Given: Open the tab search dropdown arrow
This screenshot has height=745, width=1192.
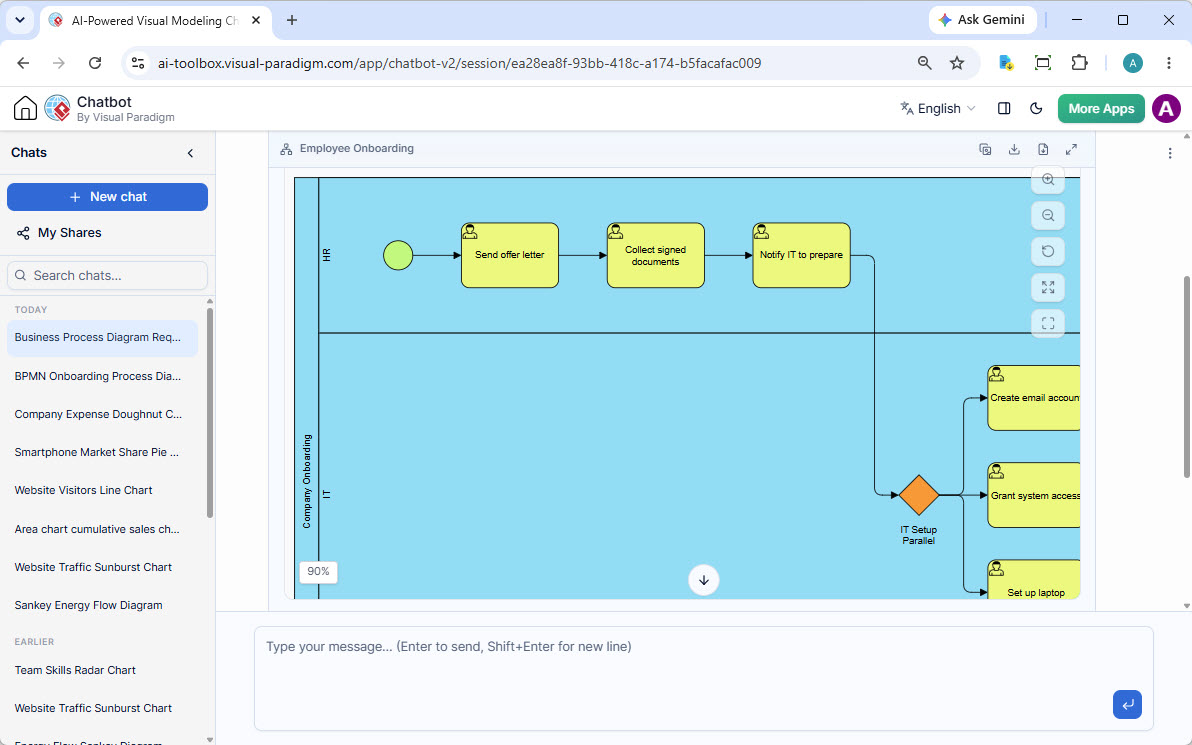Looking at the screenshot, I should click(x=20, y=21).
